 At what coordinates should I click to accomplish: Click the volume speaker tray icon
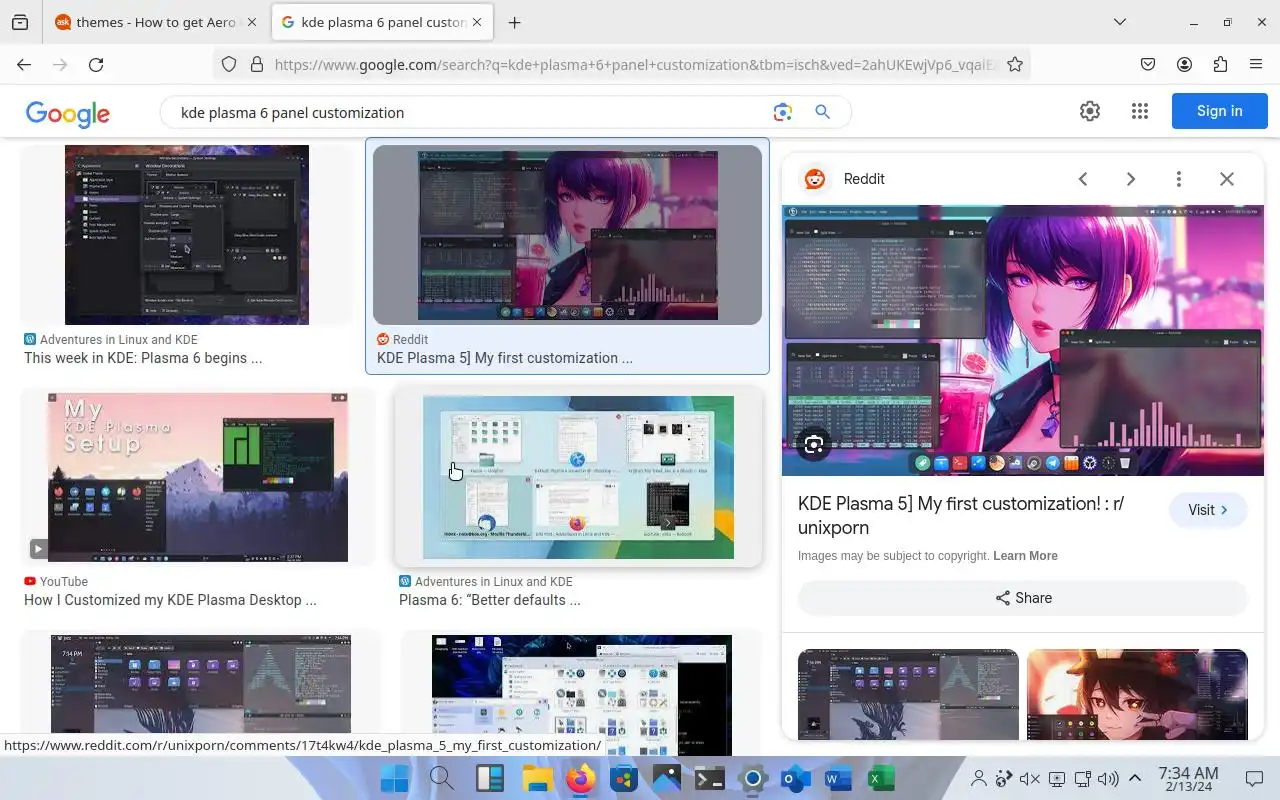(x=1108, y=778)
